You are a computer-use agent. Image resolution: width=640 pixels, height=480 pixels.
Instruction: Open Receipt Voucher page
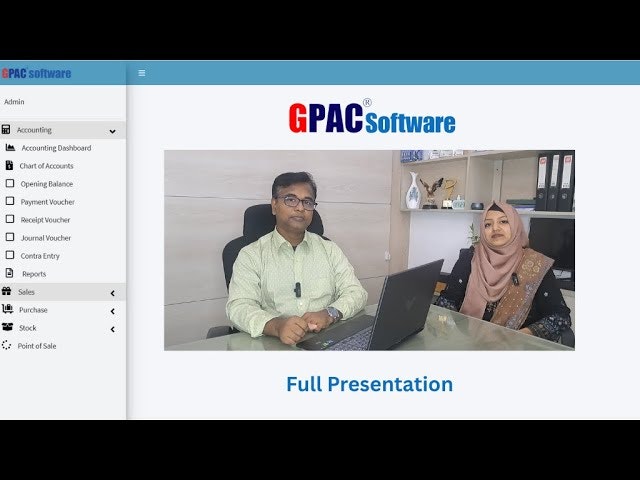45,220
